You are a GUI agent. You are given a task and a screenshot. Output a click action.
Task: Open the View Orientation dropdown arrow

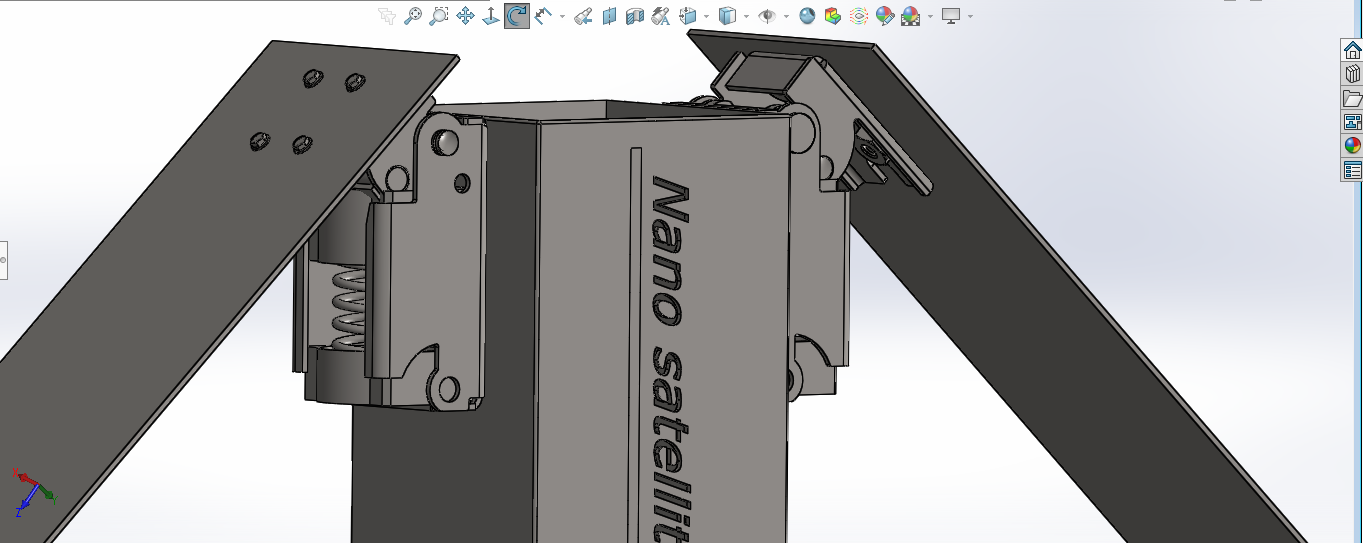pos(706,17)
